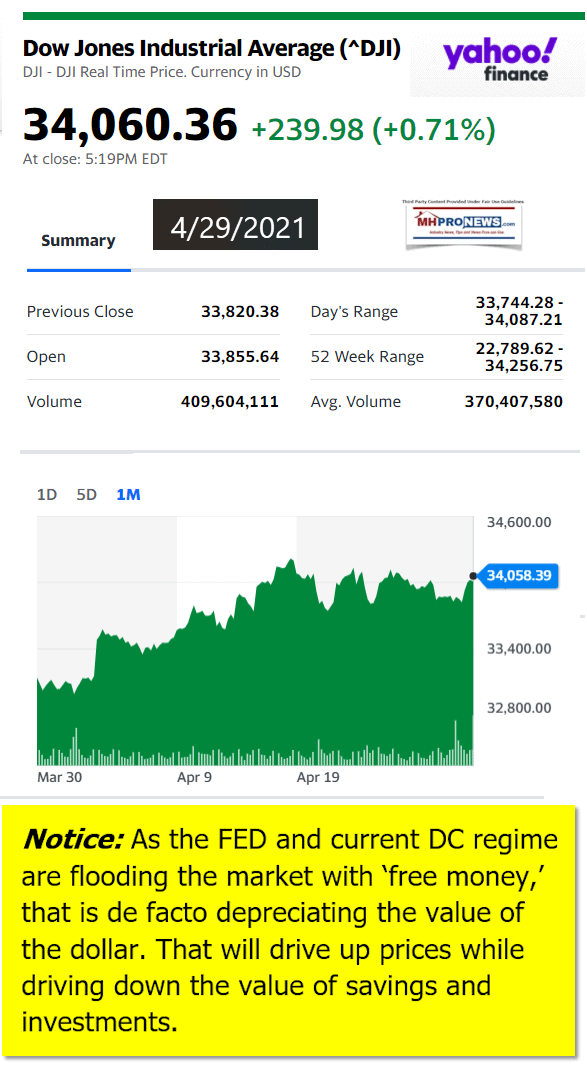
Task: Open the Summary tab
Action: pos(78,240)
